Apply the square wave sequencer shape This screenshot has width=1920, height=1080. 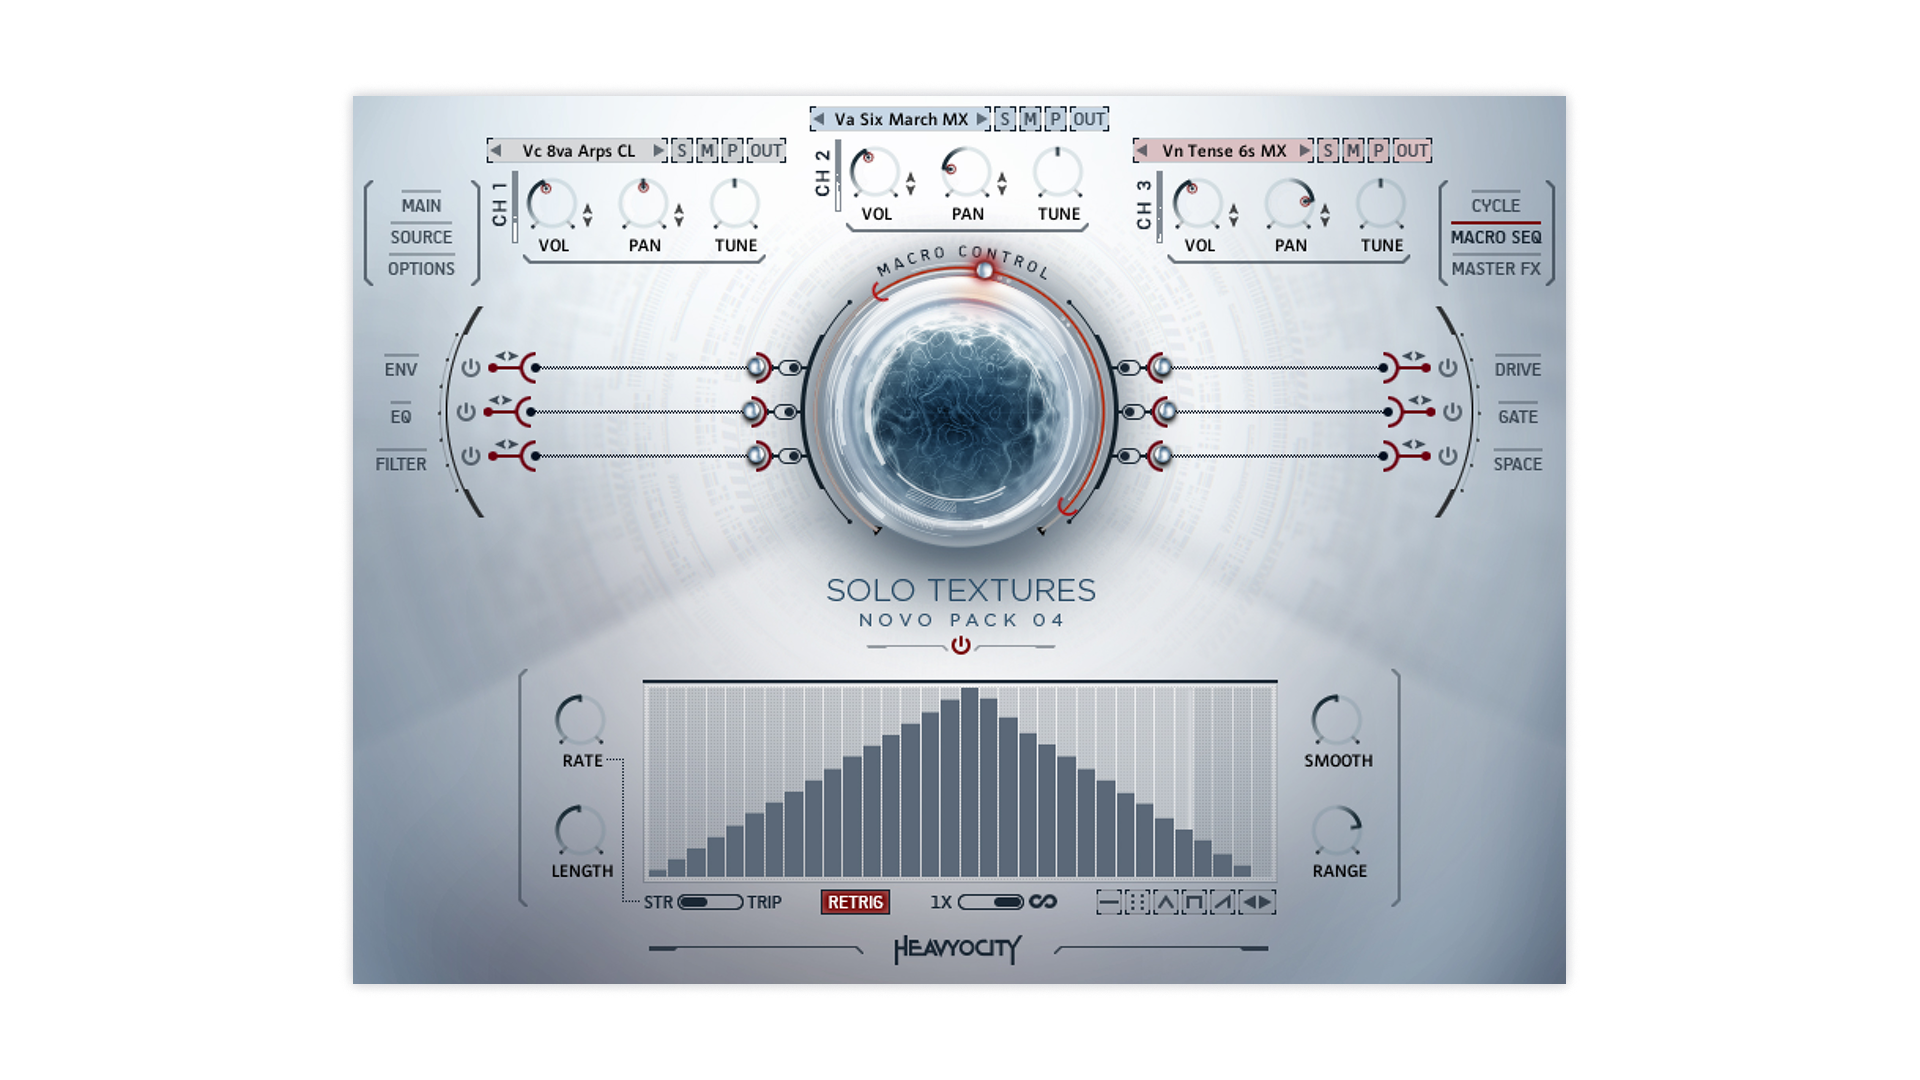pos(1193,902)
